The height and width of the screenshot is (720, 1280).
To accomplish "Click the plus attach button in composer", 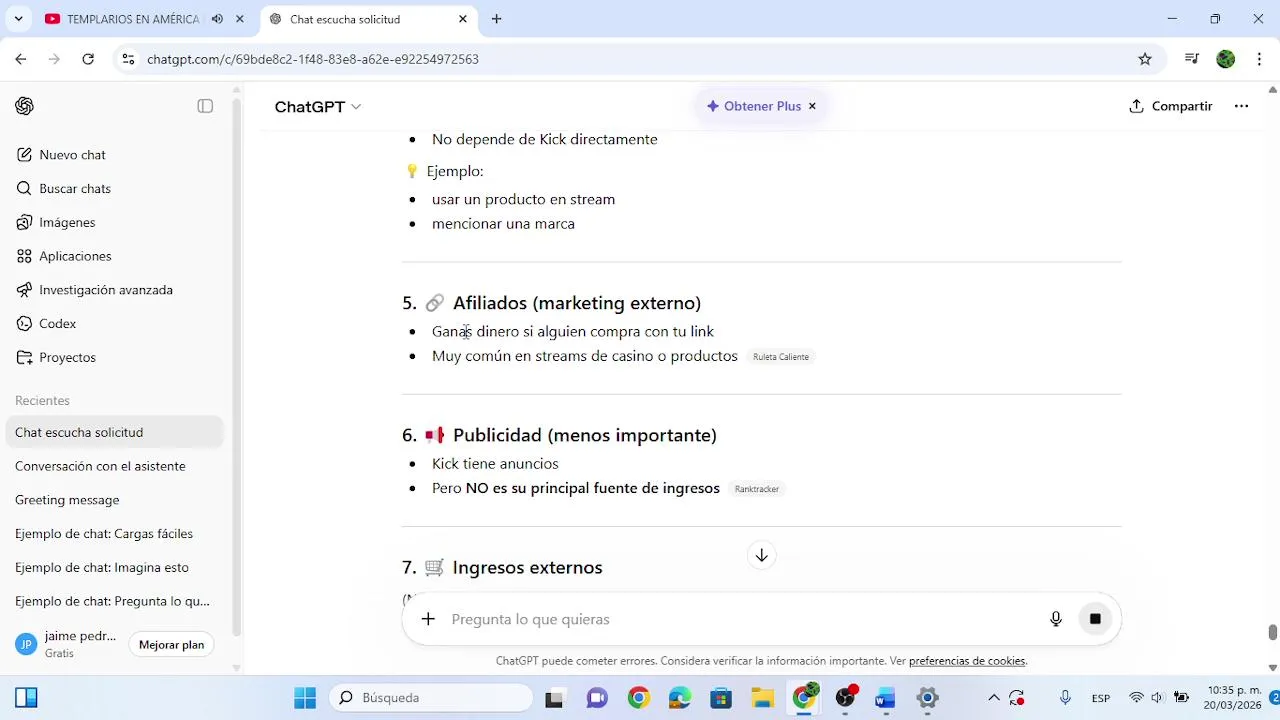I will click(428, 619).
